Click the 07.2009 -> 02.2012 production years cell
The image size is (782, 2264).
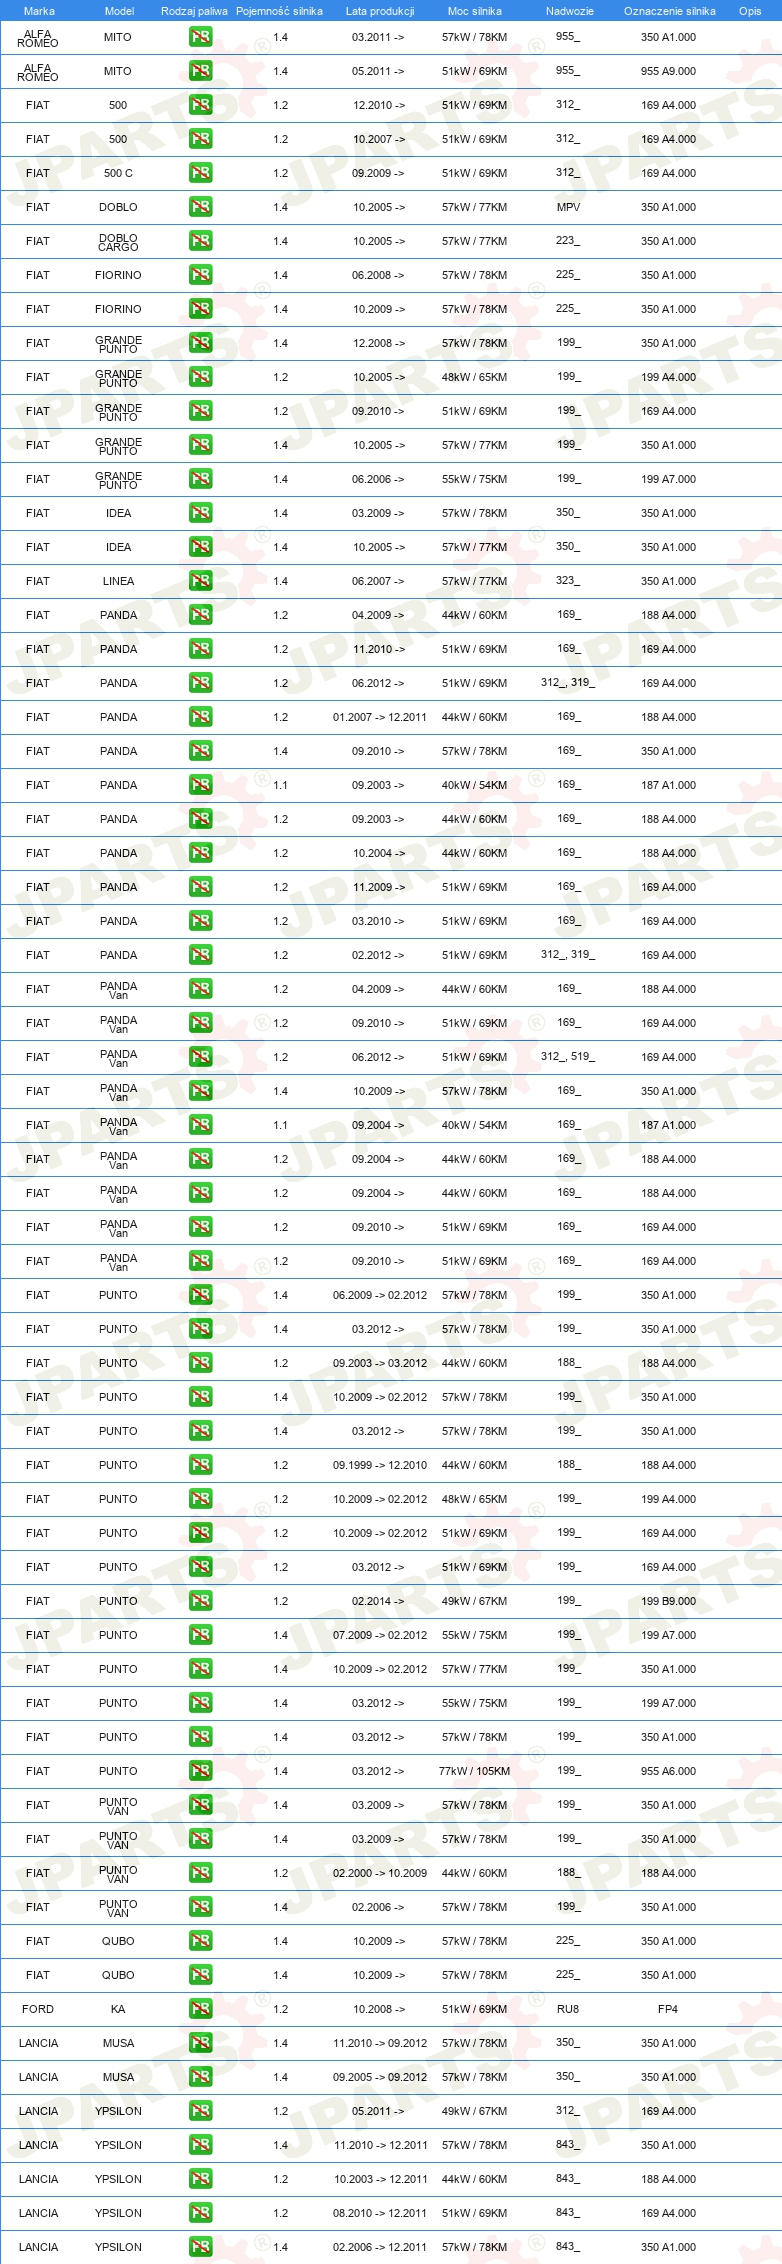pos(380,1635)
